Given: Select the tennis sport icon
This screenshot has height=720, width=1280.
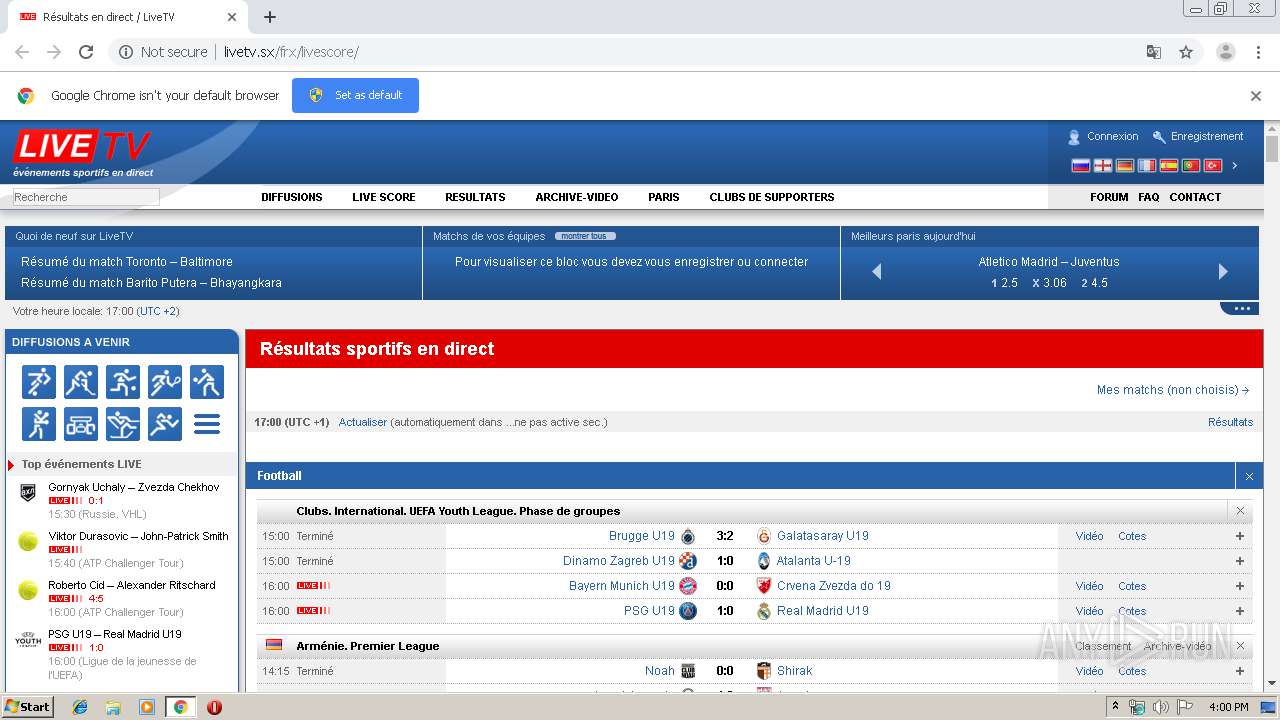Looking at the screenshot, I should [x=165, y=382].
